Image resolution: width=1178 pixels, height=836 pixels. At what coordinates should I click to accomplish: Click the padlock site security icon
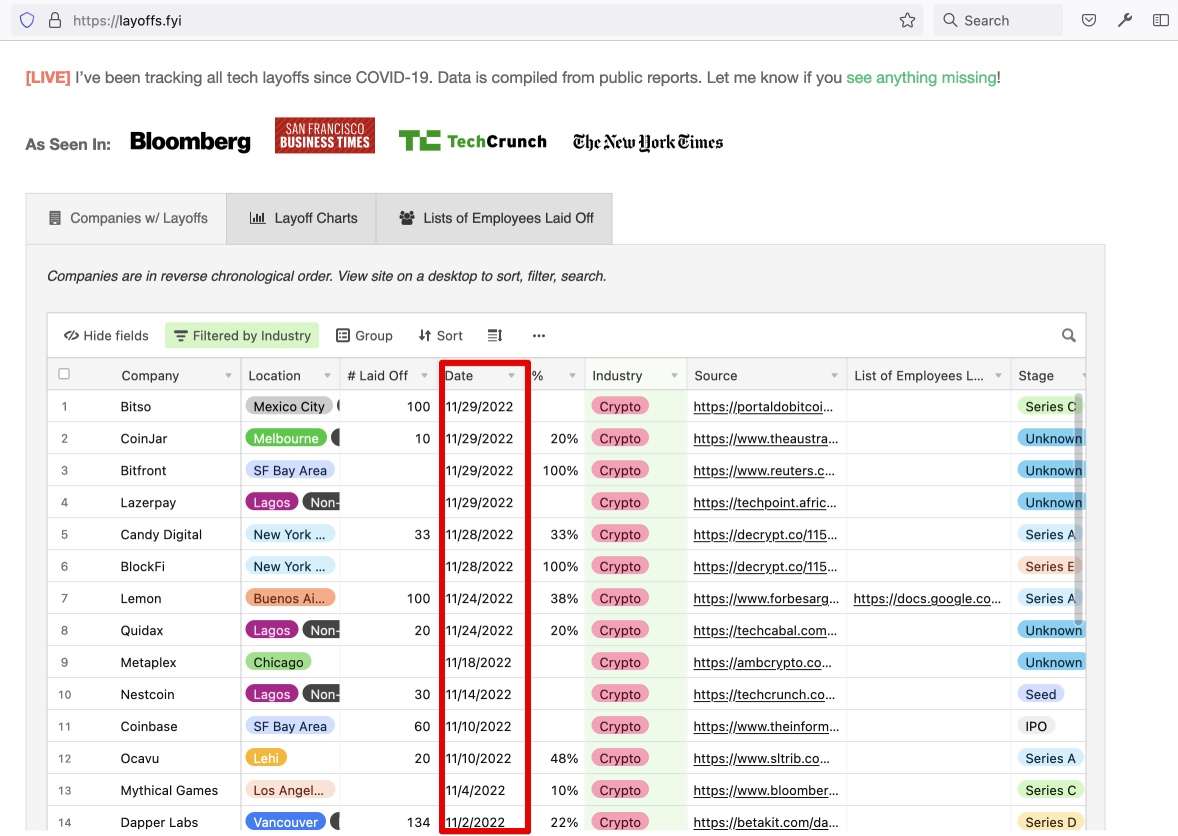tap(55, 20)
